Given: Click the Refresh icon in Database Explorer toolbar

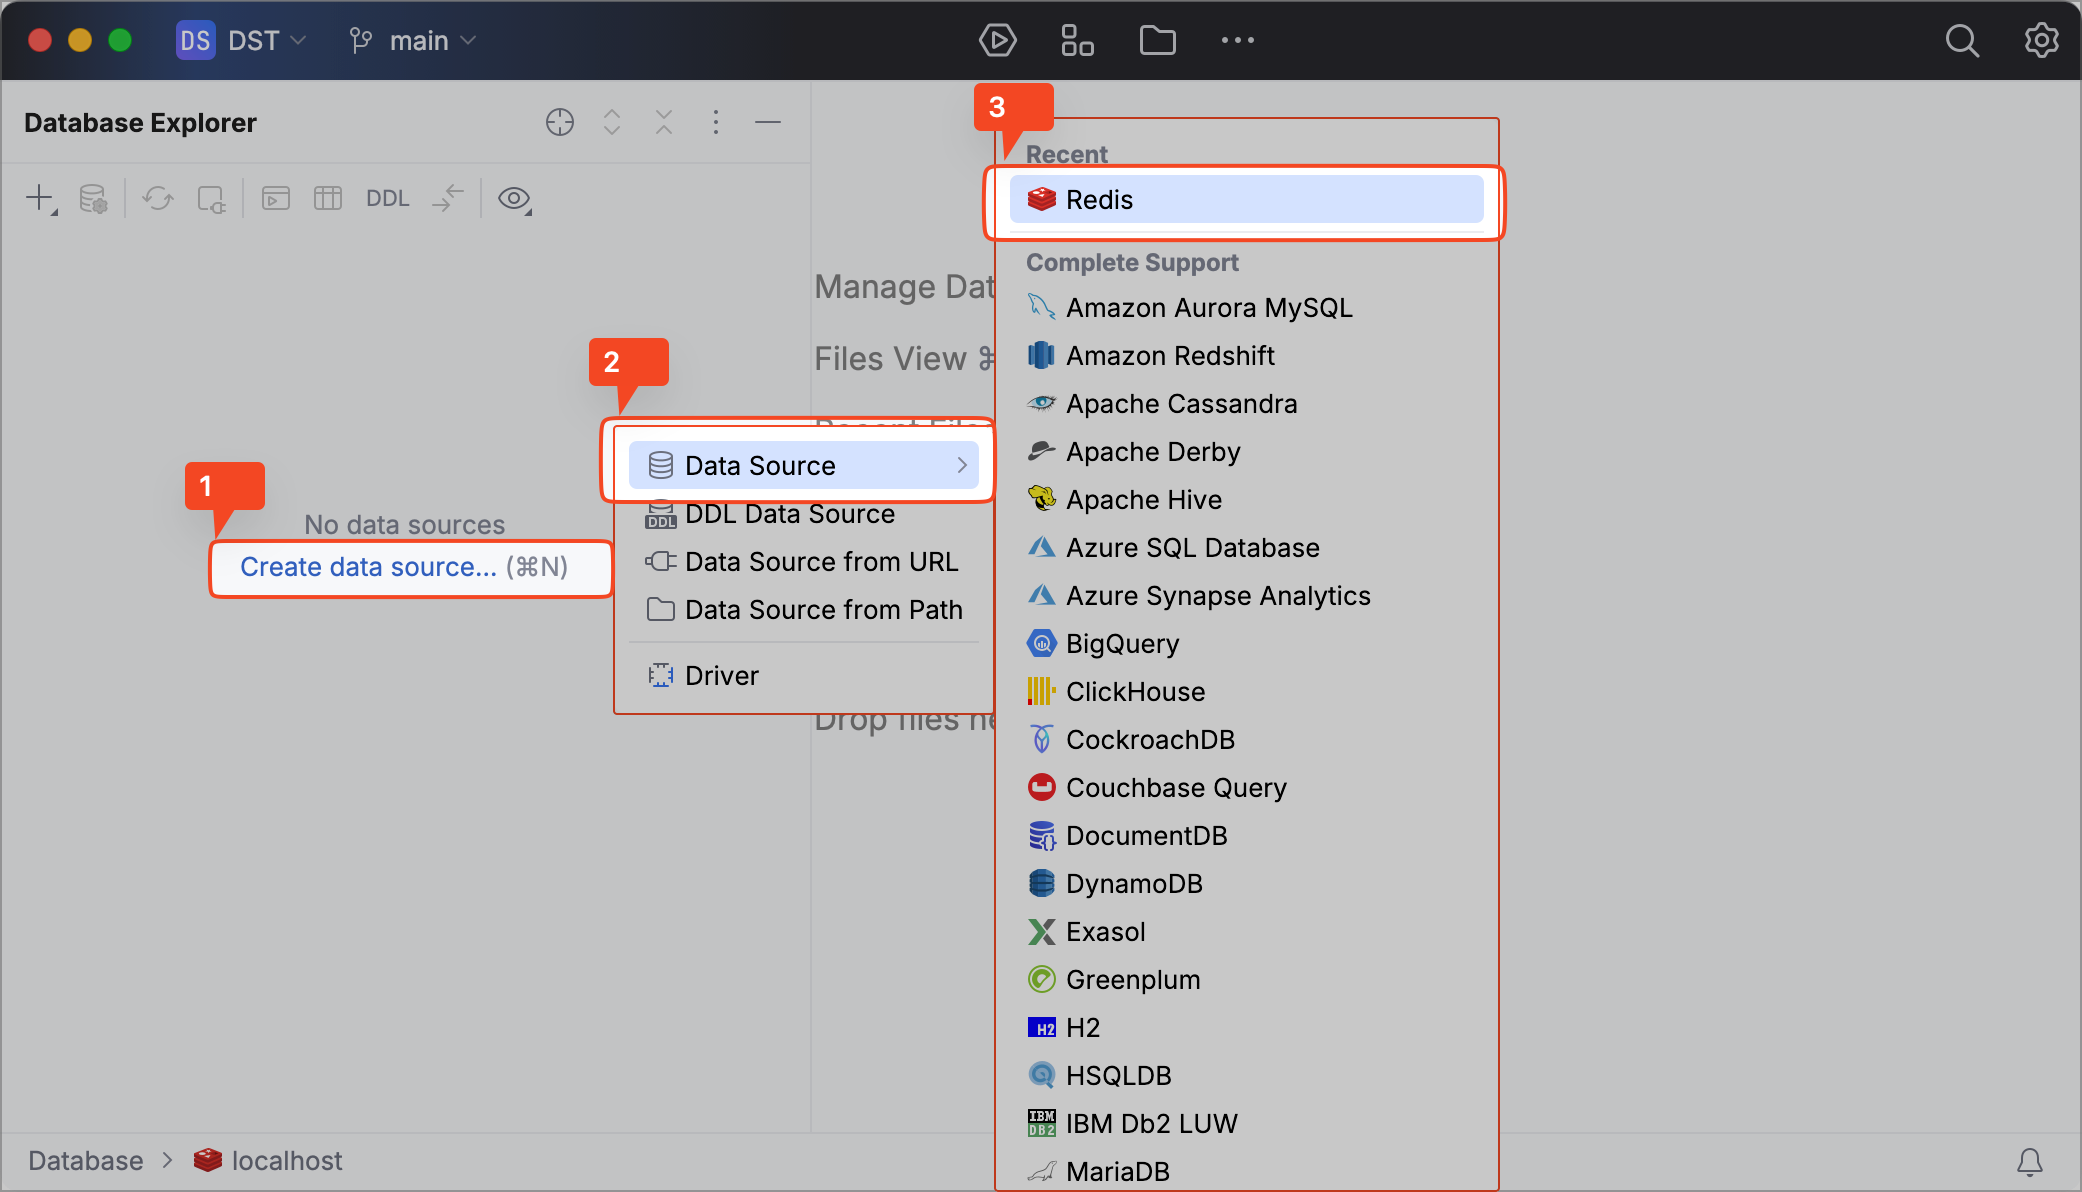Looking at the screenshot, I should pos(158,198).
